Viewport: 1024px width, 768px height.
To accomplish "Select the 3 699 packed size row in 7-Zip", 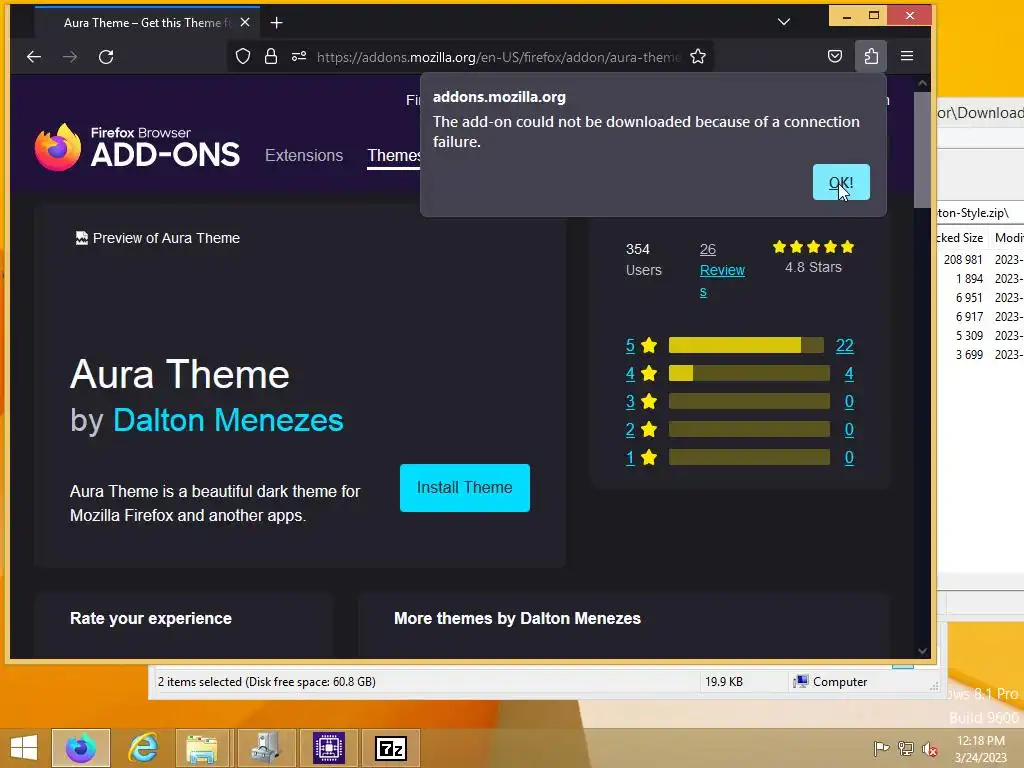I will 980,354.
